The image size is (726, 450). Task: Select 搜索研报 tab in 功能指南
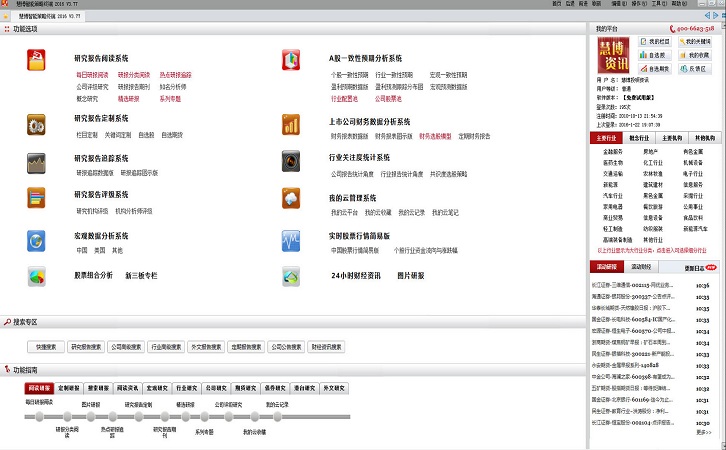pos(98,388)
